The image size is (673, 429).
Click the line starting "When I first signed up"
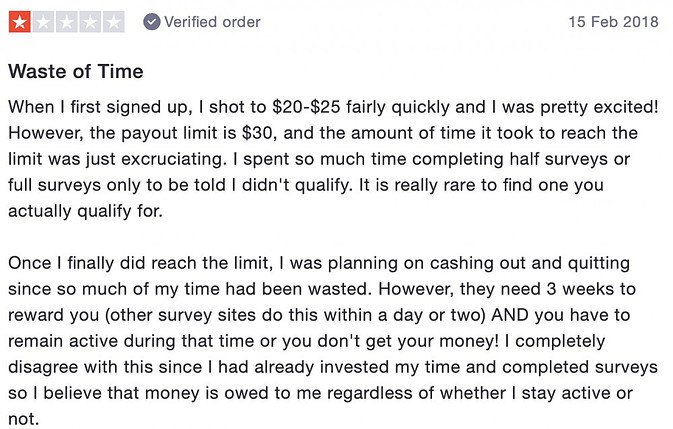[333, 107]
